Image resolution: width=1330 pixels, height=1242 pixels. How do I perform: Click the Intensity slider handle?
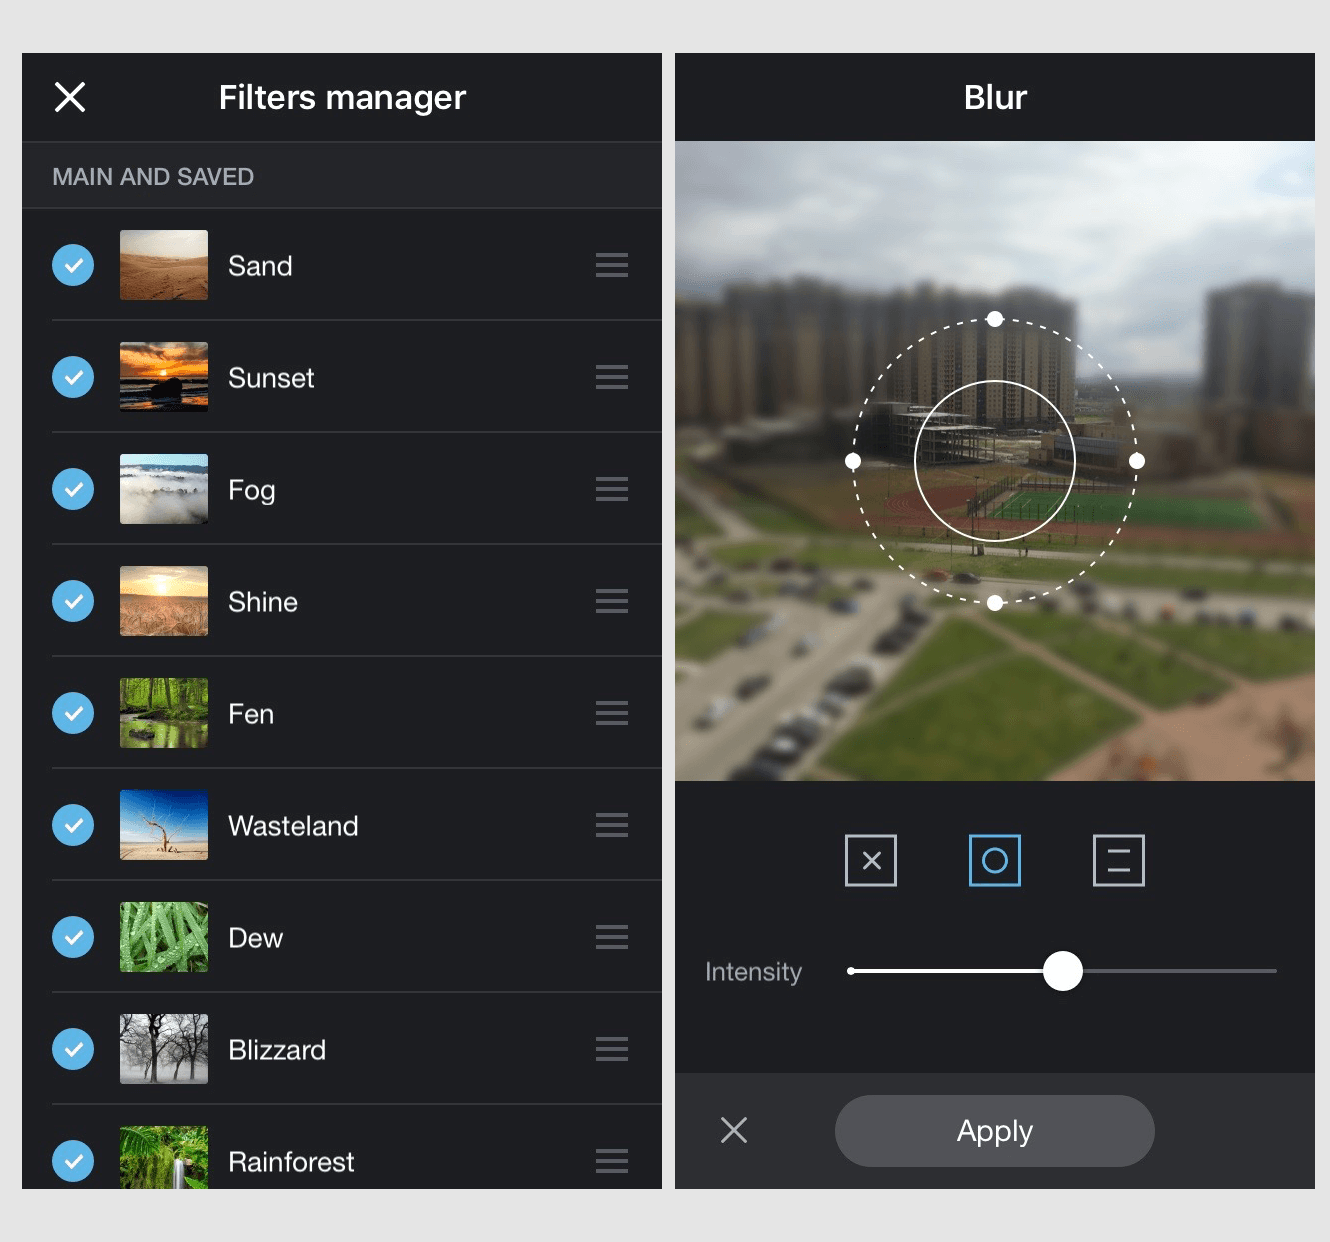point(1062,971)
